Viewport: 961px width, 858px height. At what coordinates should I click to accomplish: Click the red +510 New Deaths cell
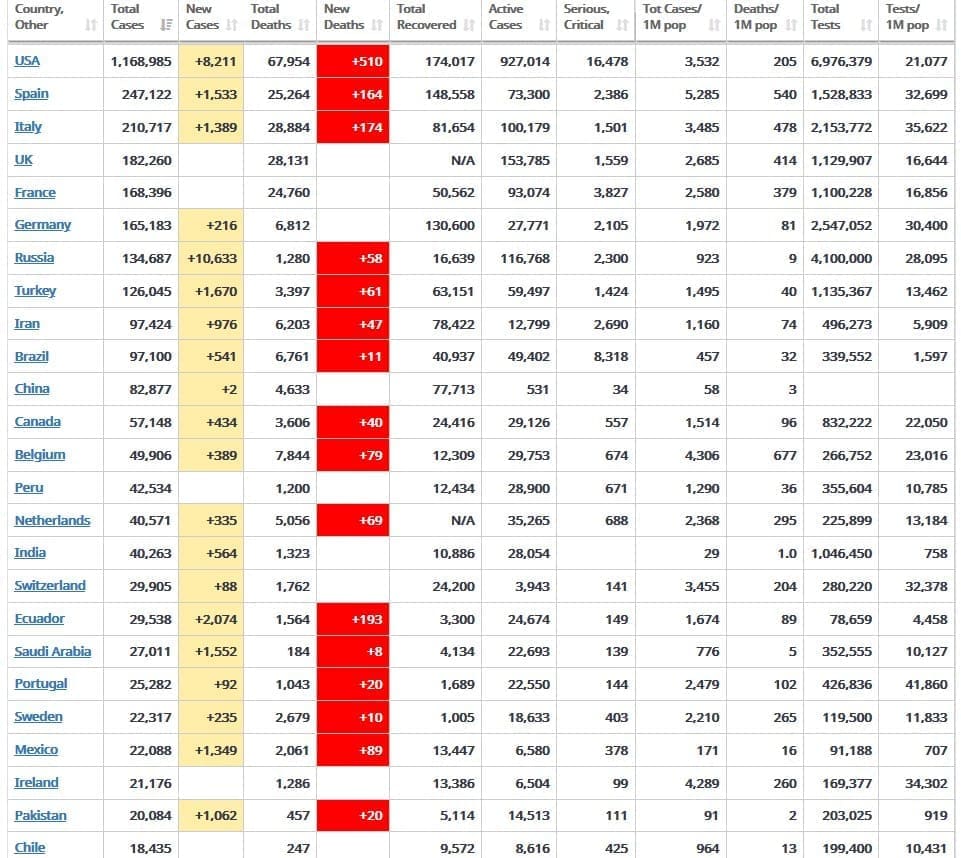(x=352, y=61)
